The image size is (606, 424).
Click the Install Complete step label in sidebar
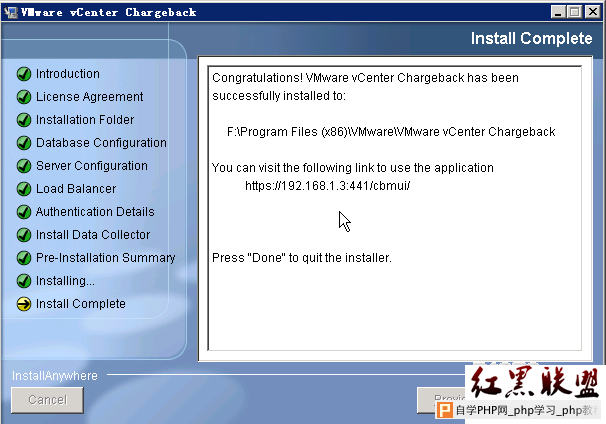pyautogui.click(x=81, y=304)
